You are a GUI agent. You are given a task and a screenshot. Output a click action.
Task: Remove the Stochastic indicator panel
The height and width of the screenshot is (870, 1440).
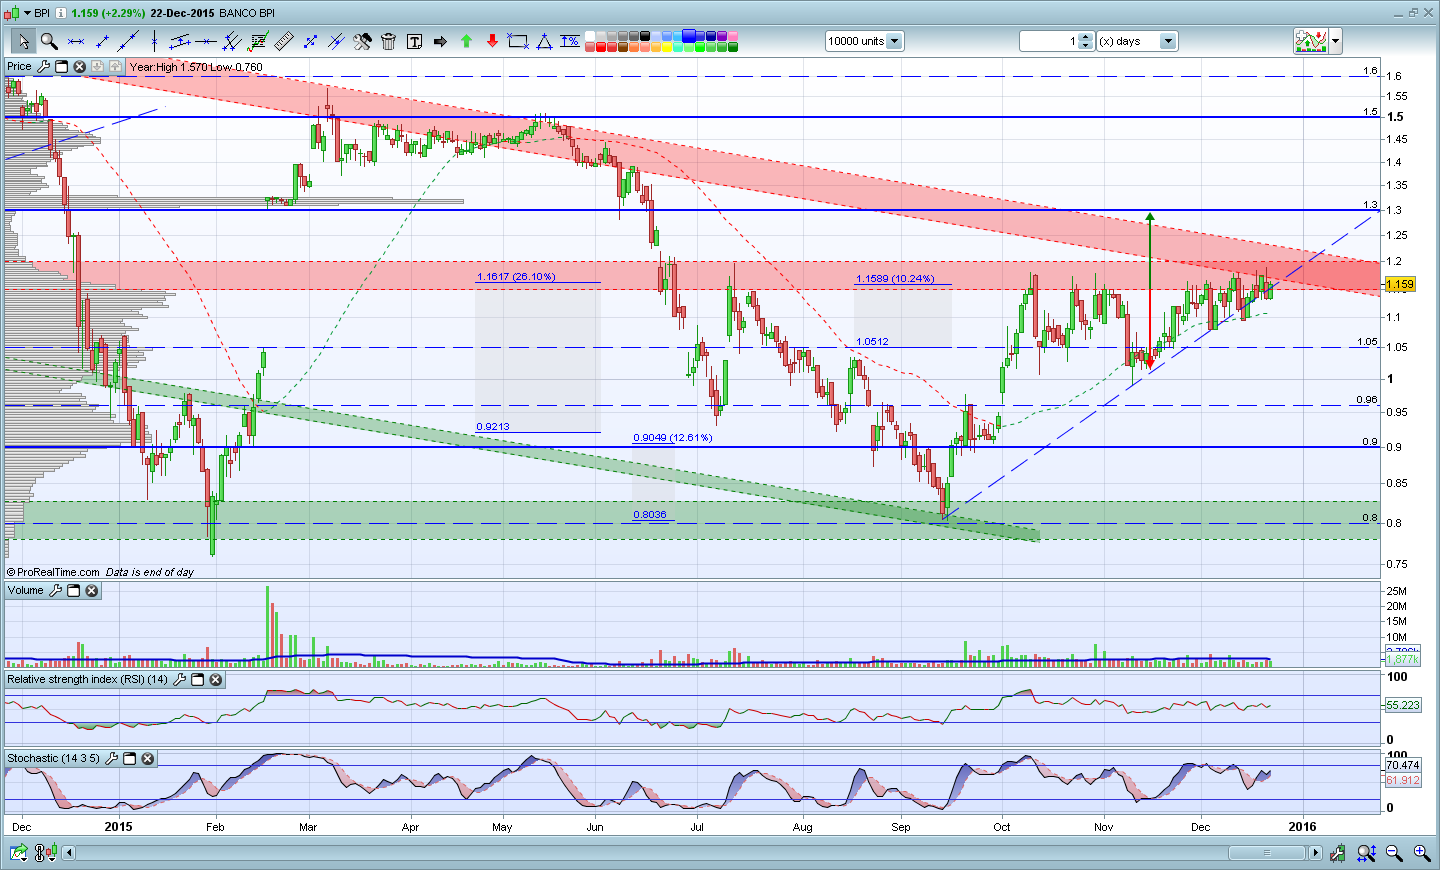(148, 759)
